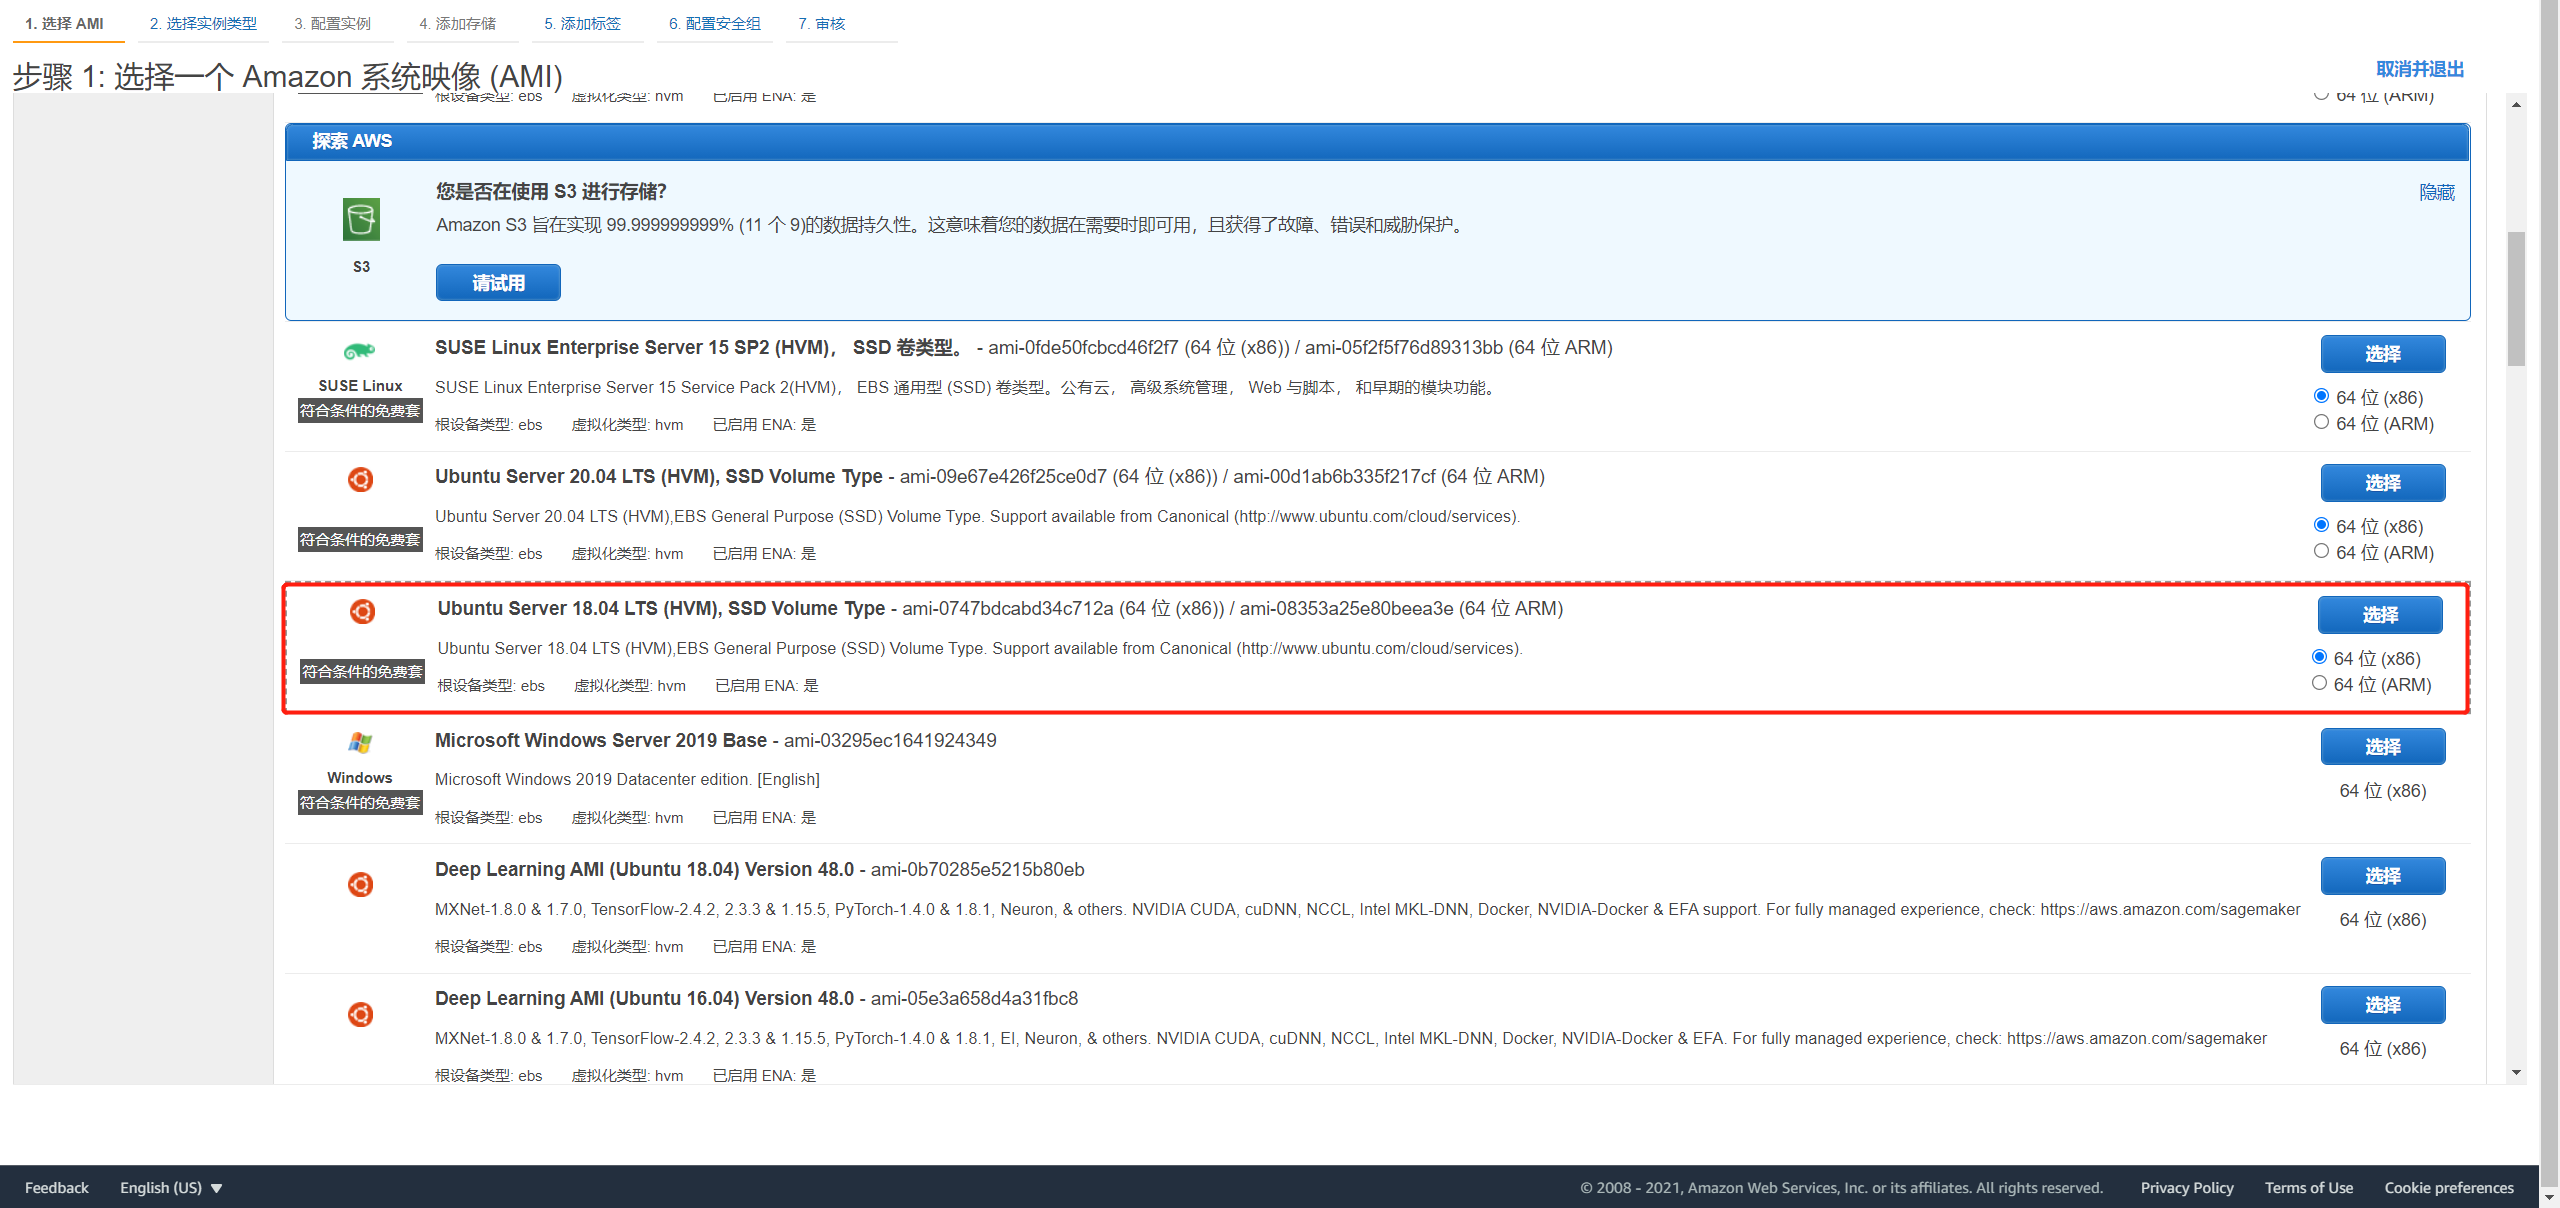Click Windows 符合条件的免费套 badge
Viewport: 2560px width, 1208px height.
coord(360,803)
